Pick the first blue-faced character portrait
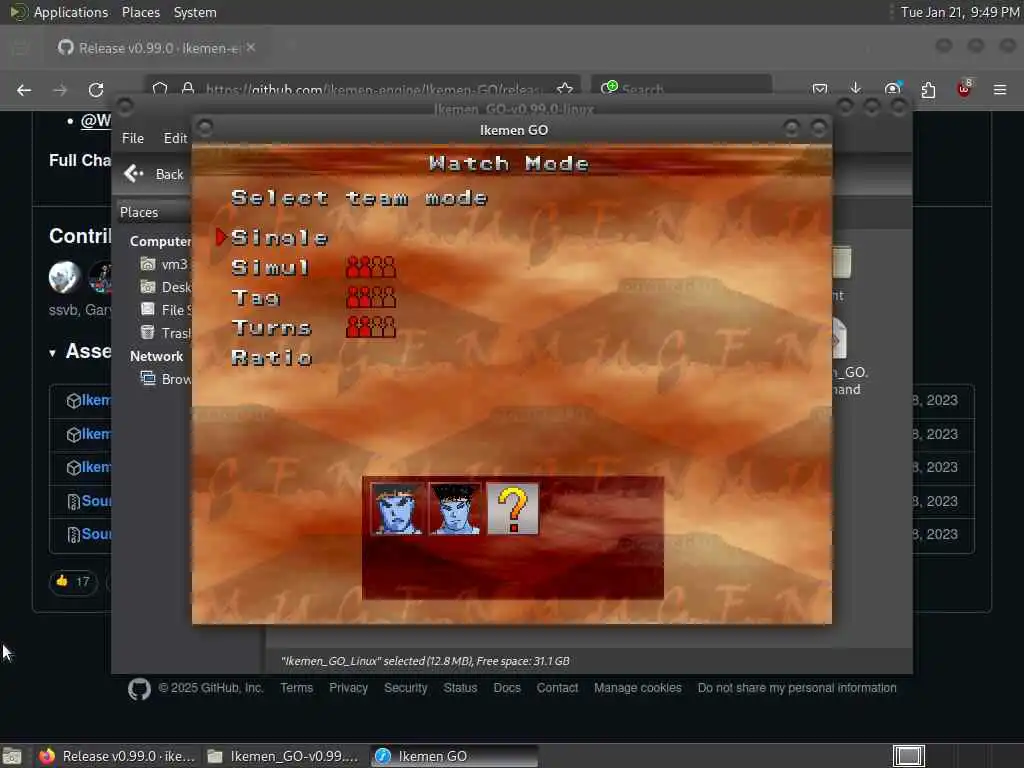The height and width of the screenshot is (768, 1024). click(396, 509)
